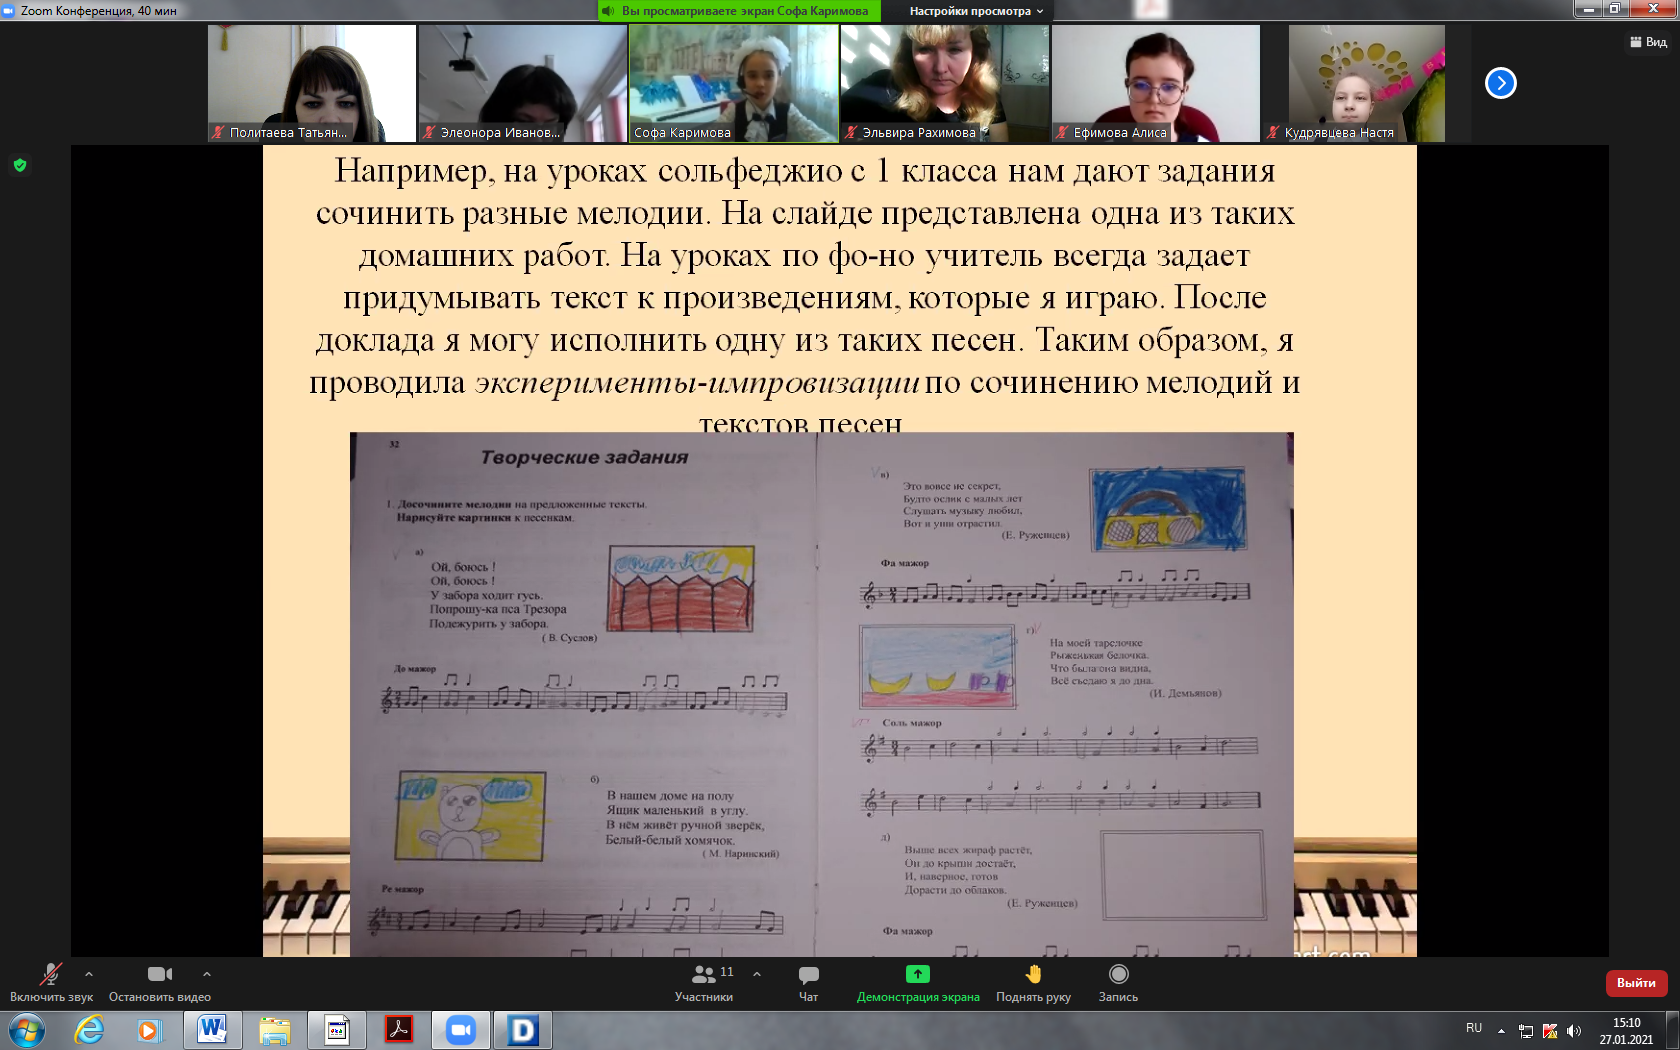Start recording with the Запись icon
Viewport: 1680px width, 1050px height.
(1118, 974)
